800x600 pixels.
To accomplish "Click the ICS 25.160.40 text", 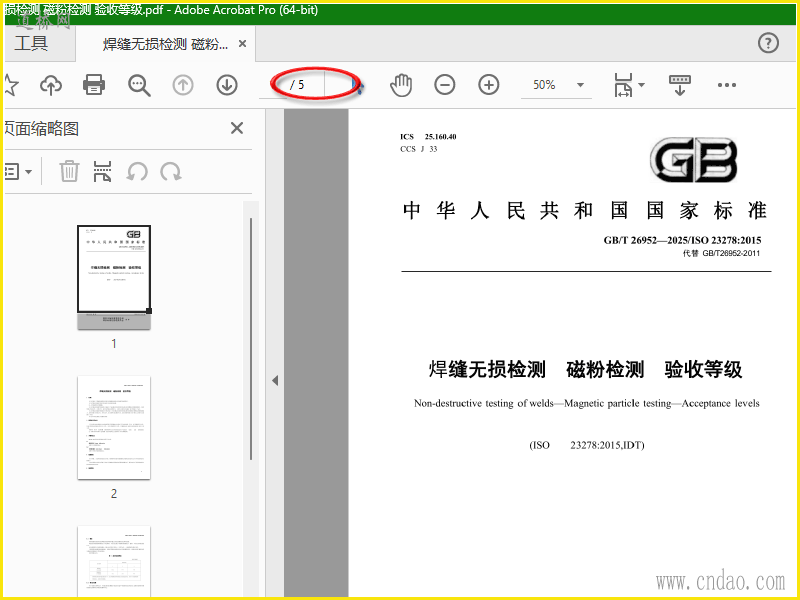I will tap(428, 137).
